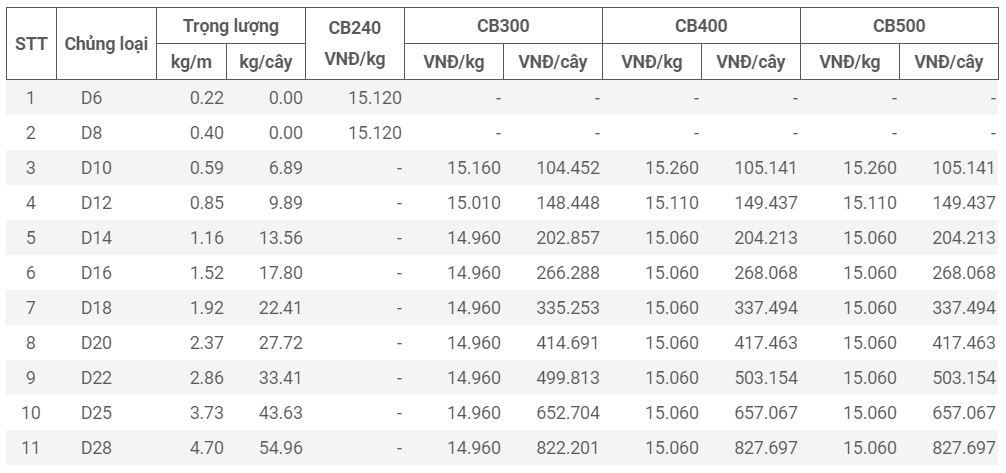
Task: Select the CB300 group header
Action: click(503, 26)
